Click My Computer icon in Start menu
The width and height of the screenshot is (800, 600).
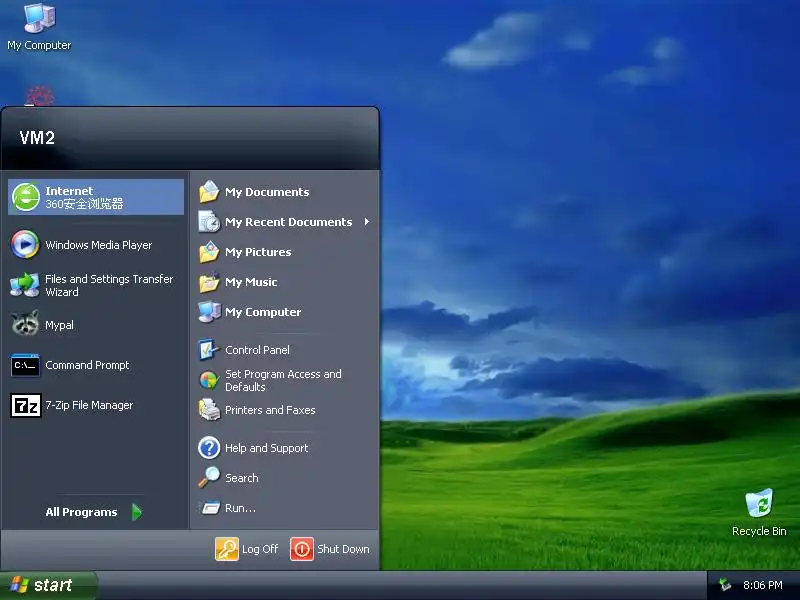pyautogui.click(x=209, y=312)
